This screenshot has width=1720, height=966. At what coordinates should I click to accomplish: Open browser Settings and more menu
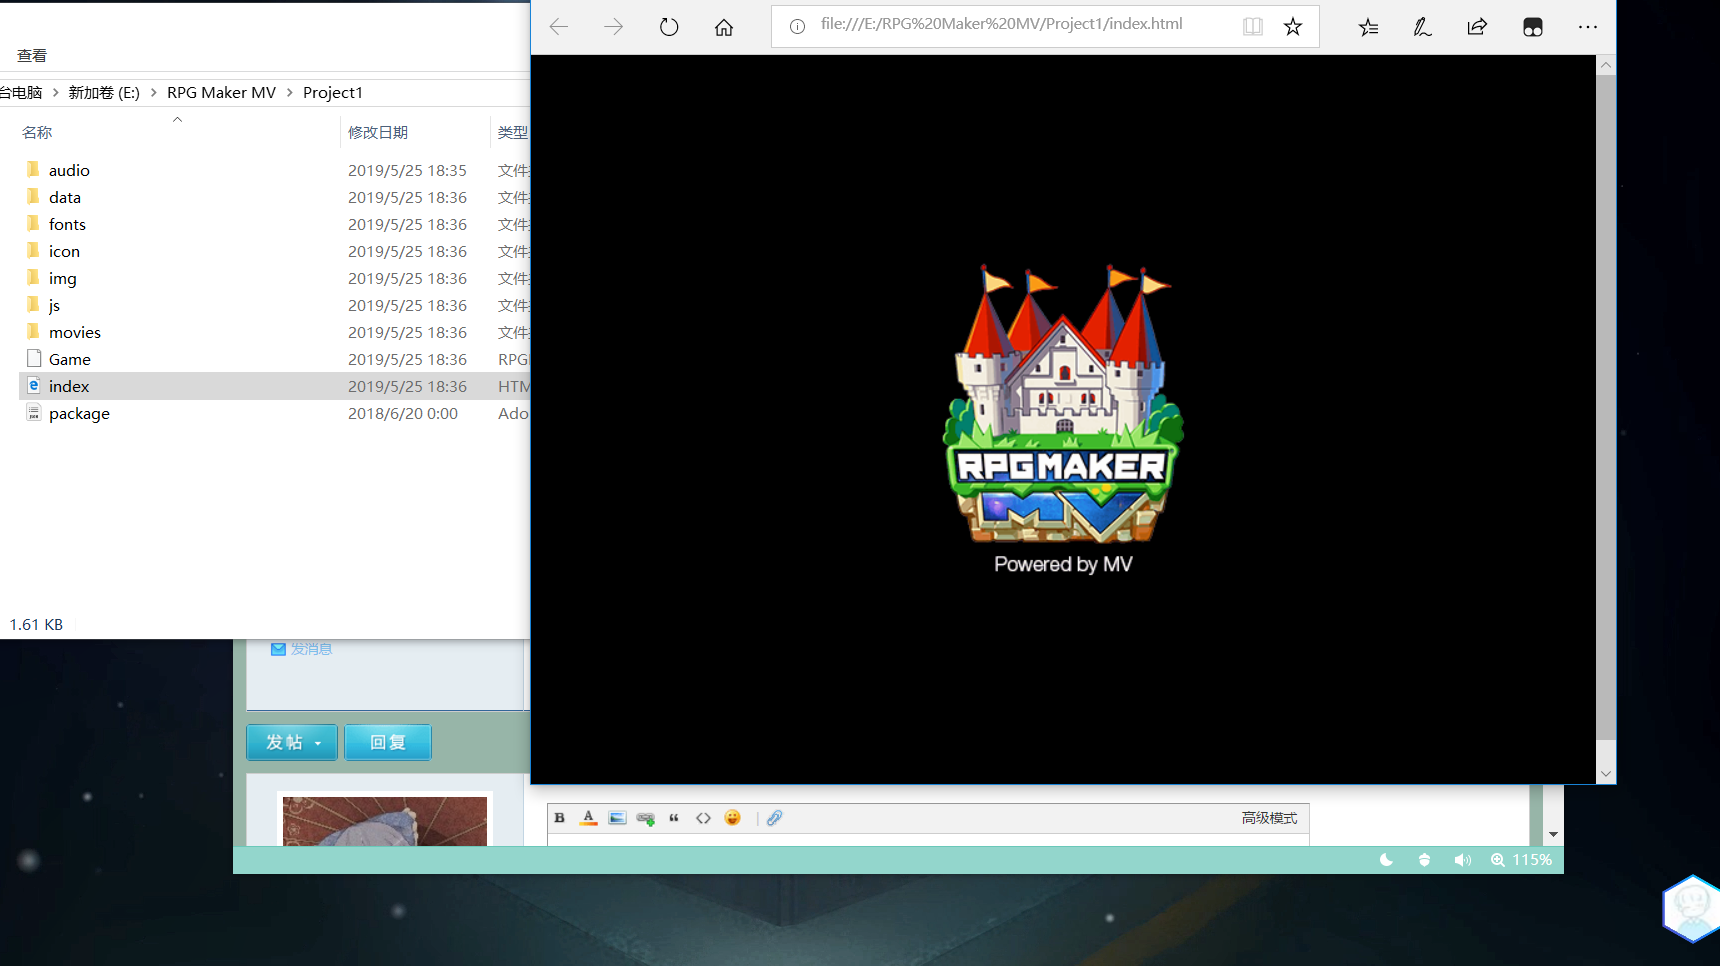[1588, 27]
